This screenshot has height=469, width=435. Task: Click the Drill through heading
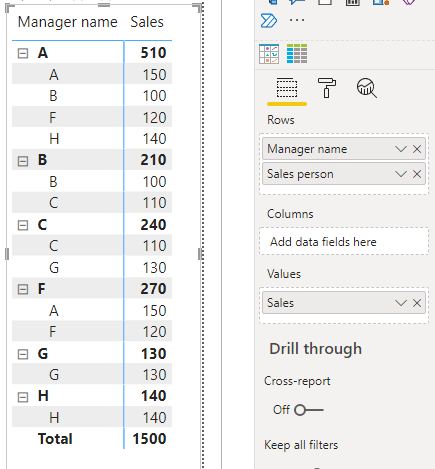[315, 349]
